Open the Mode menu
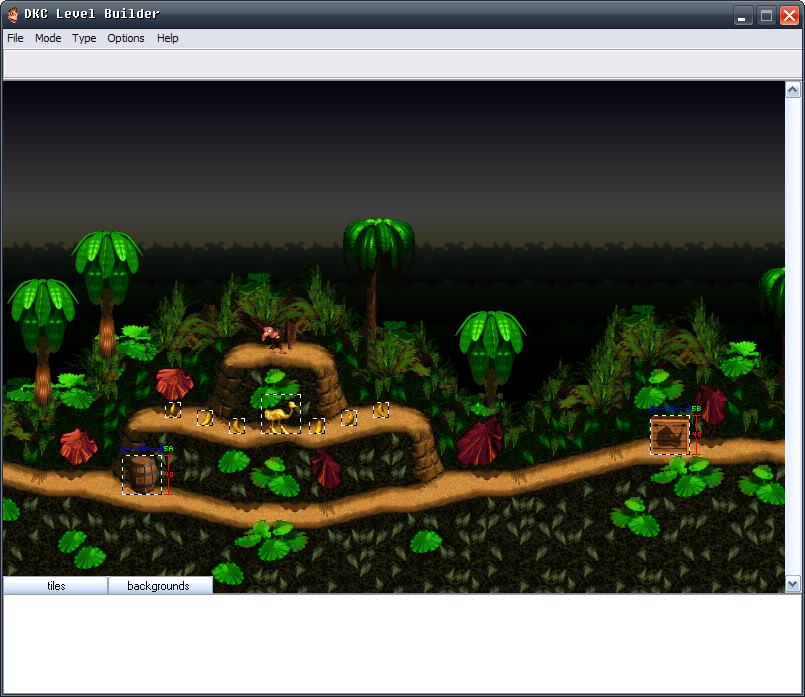Screen dimensions: 805x697 point(48,38)
